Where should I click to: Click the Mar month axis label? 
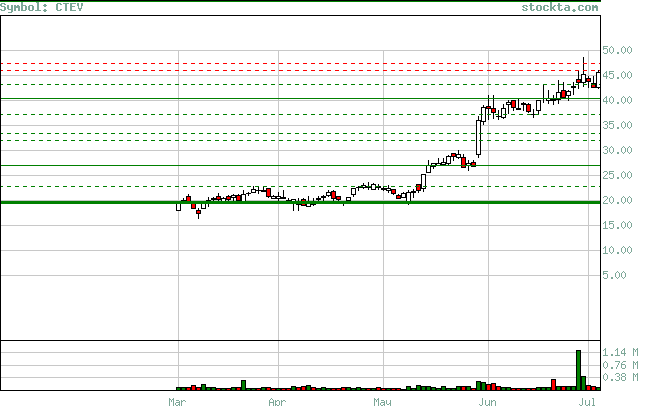pos(177,402)
